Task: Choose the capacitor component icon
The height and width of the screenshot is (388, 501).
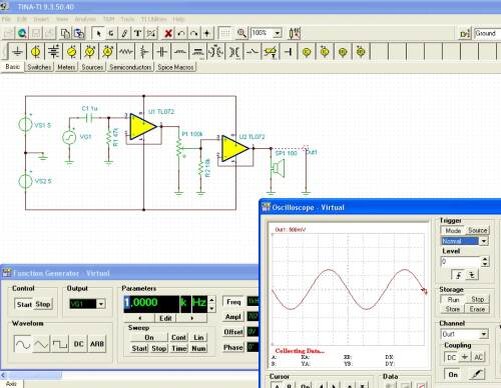Action: [x=162, y=52]
